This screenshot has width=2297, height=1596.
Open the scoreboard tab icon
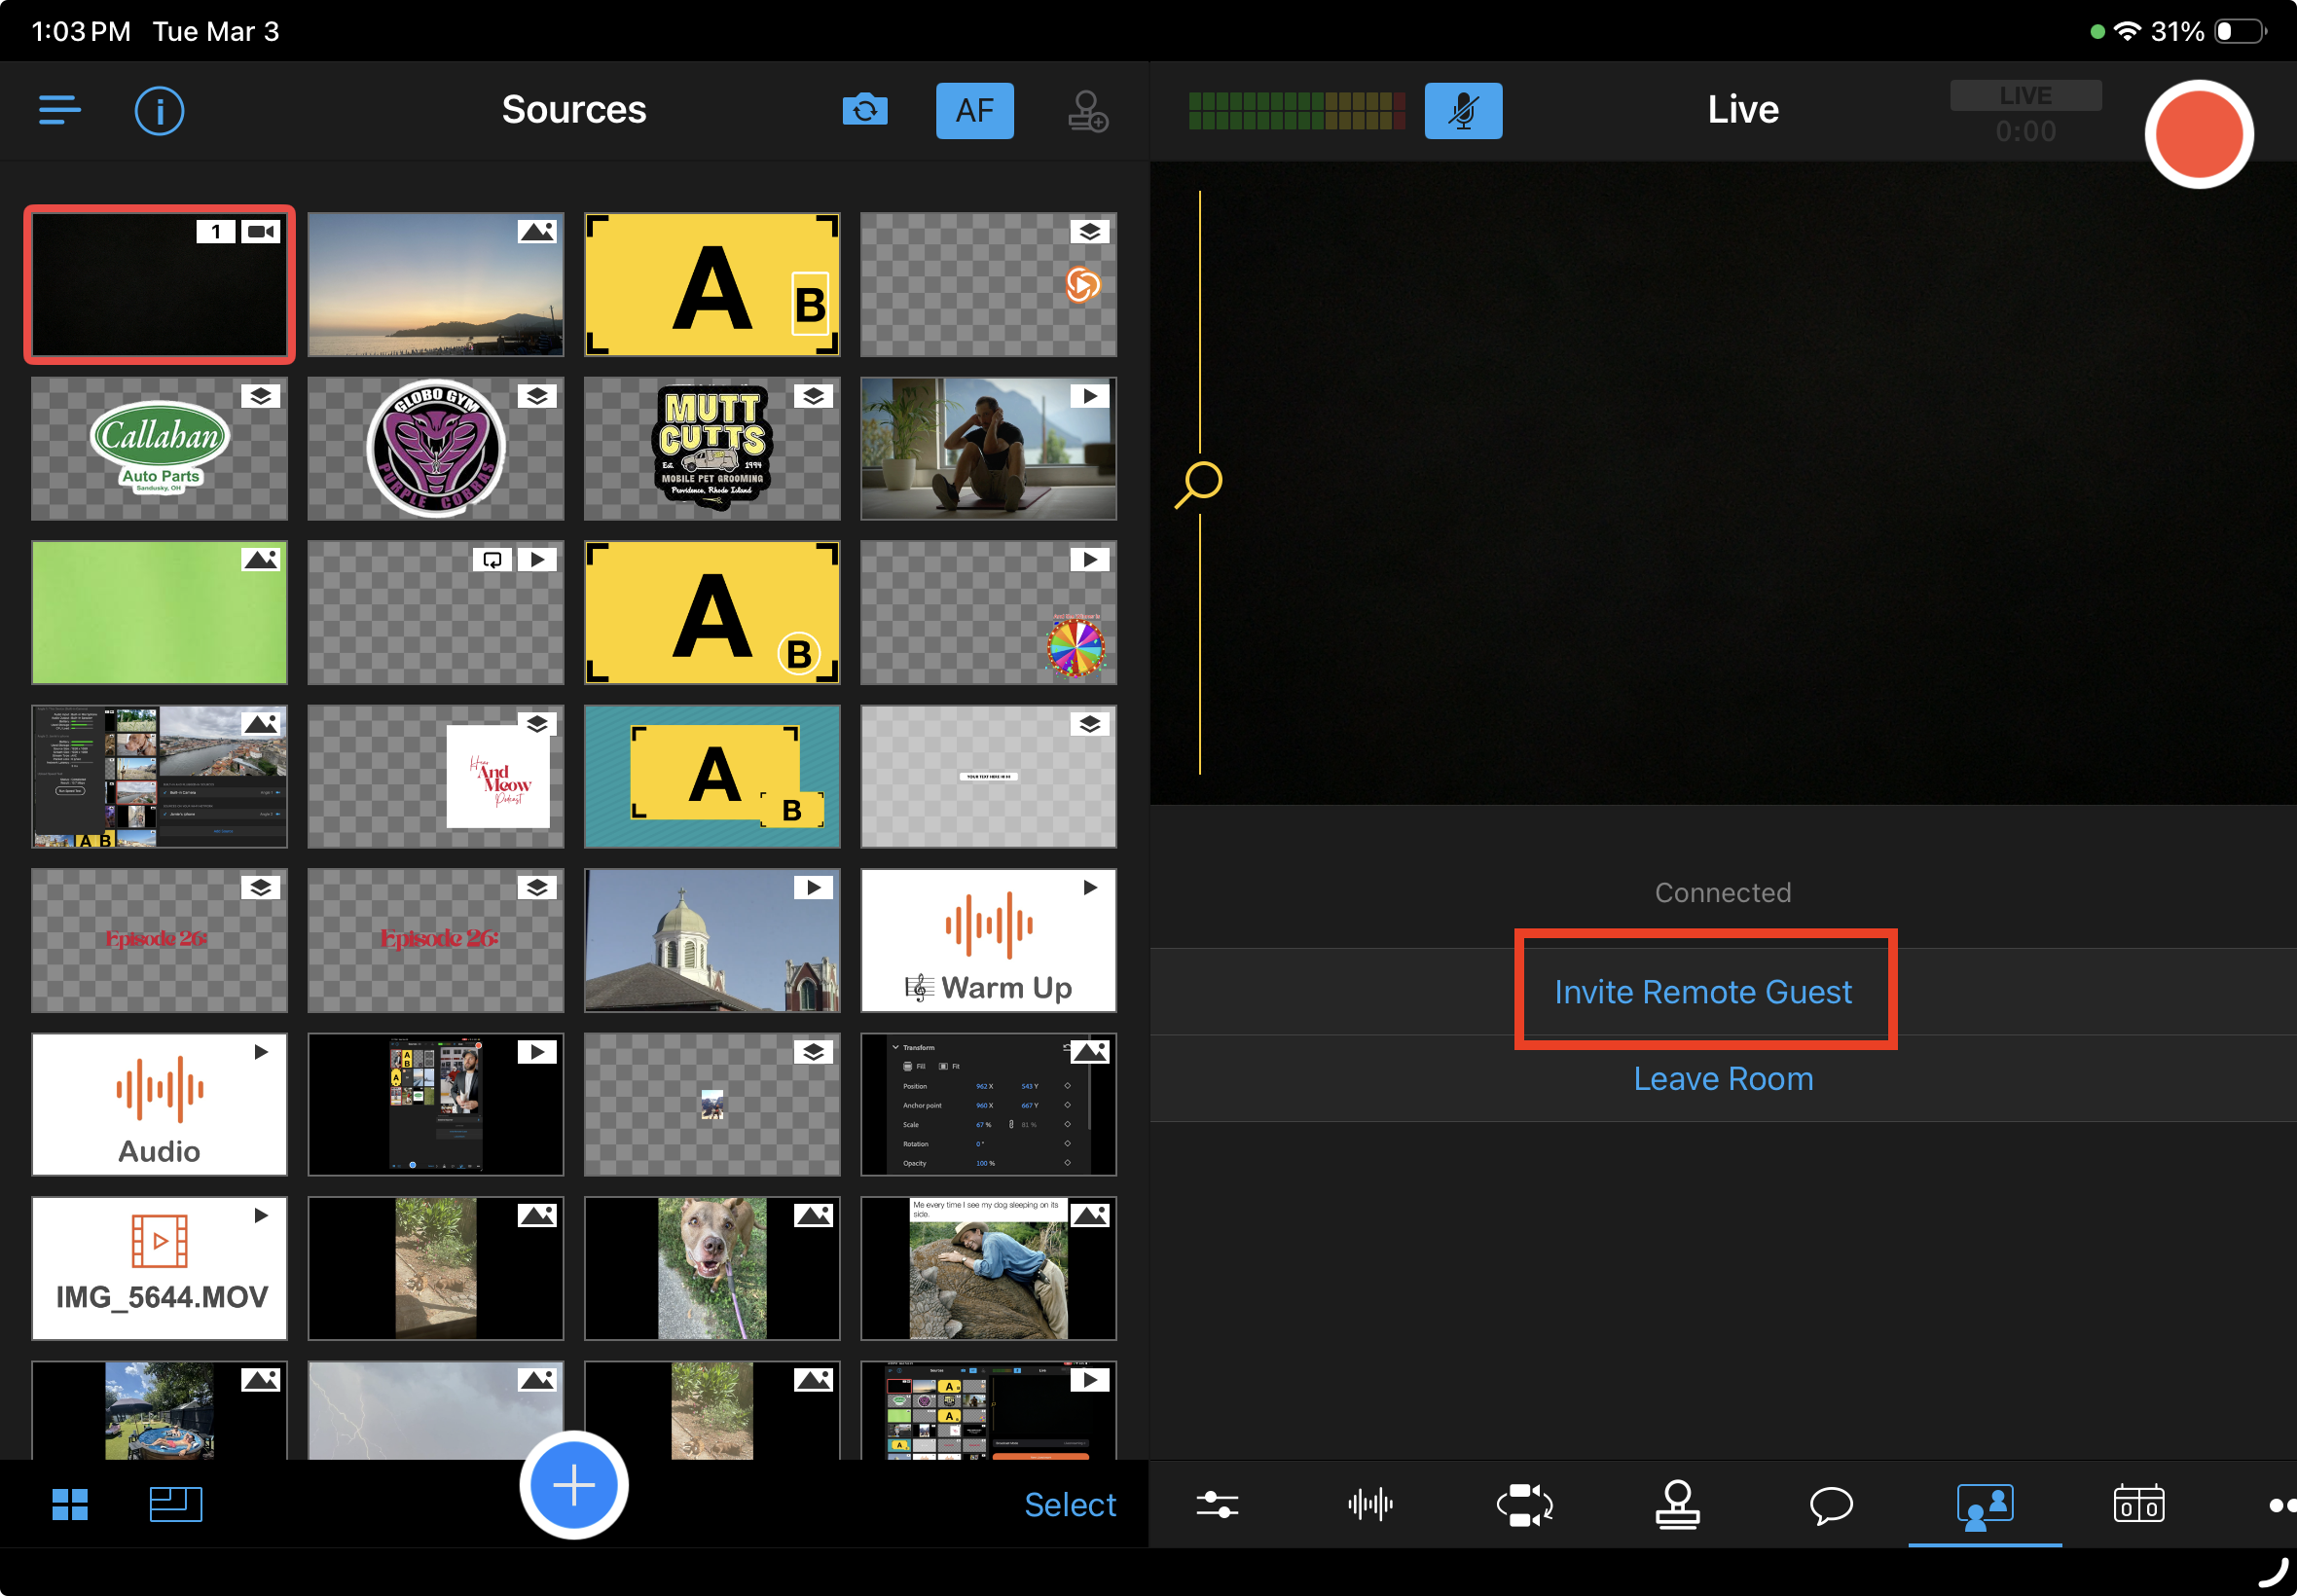click(2138, 1504)
